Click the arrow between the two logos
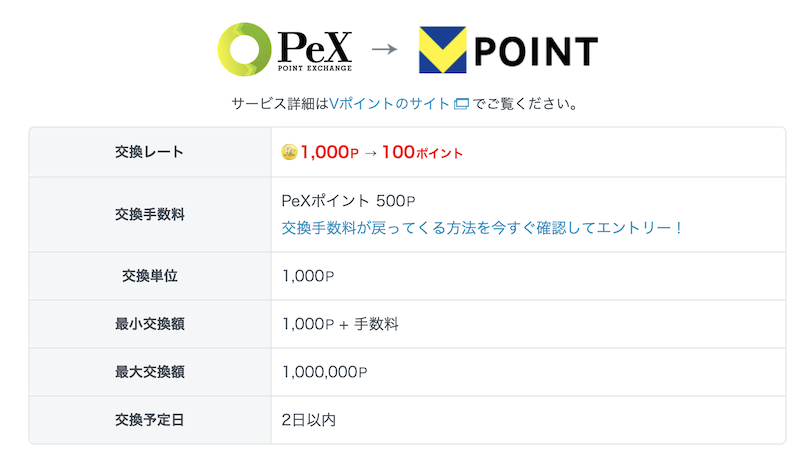The width and height of the screenshot is (810, 458). click(385, 50)
